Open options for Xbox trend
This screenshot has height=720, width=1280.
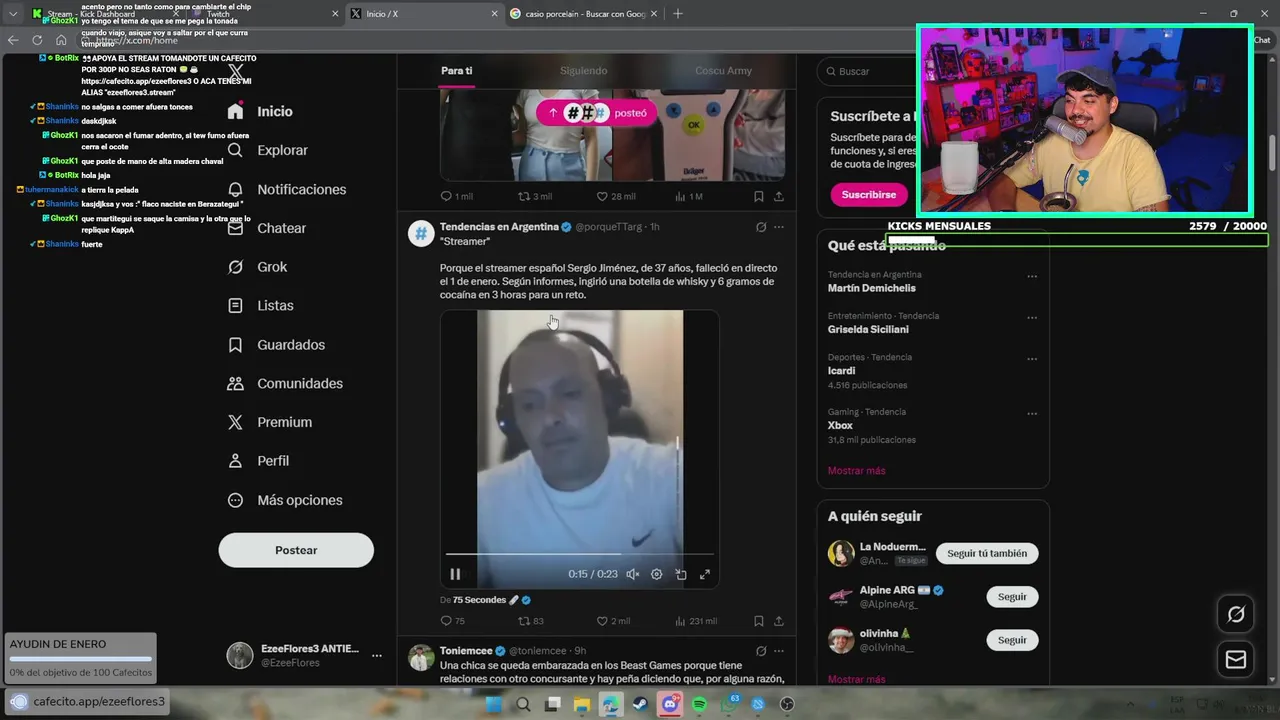click(1032, 413)
